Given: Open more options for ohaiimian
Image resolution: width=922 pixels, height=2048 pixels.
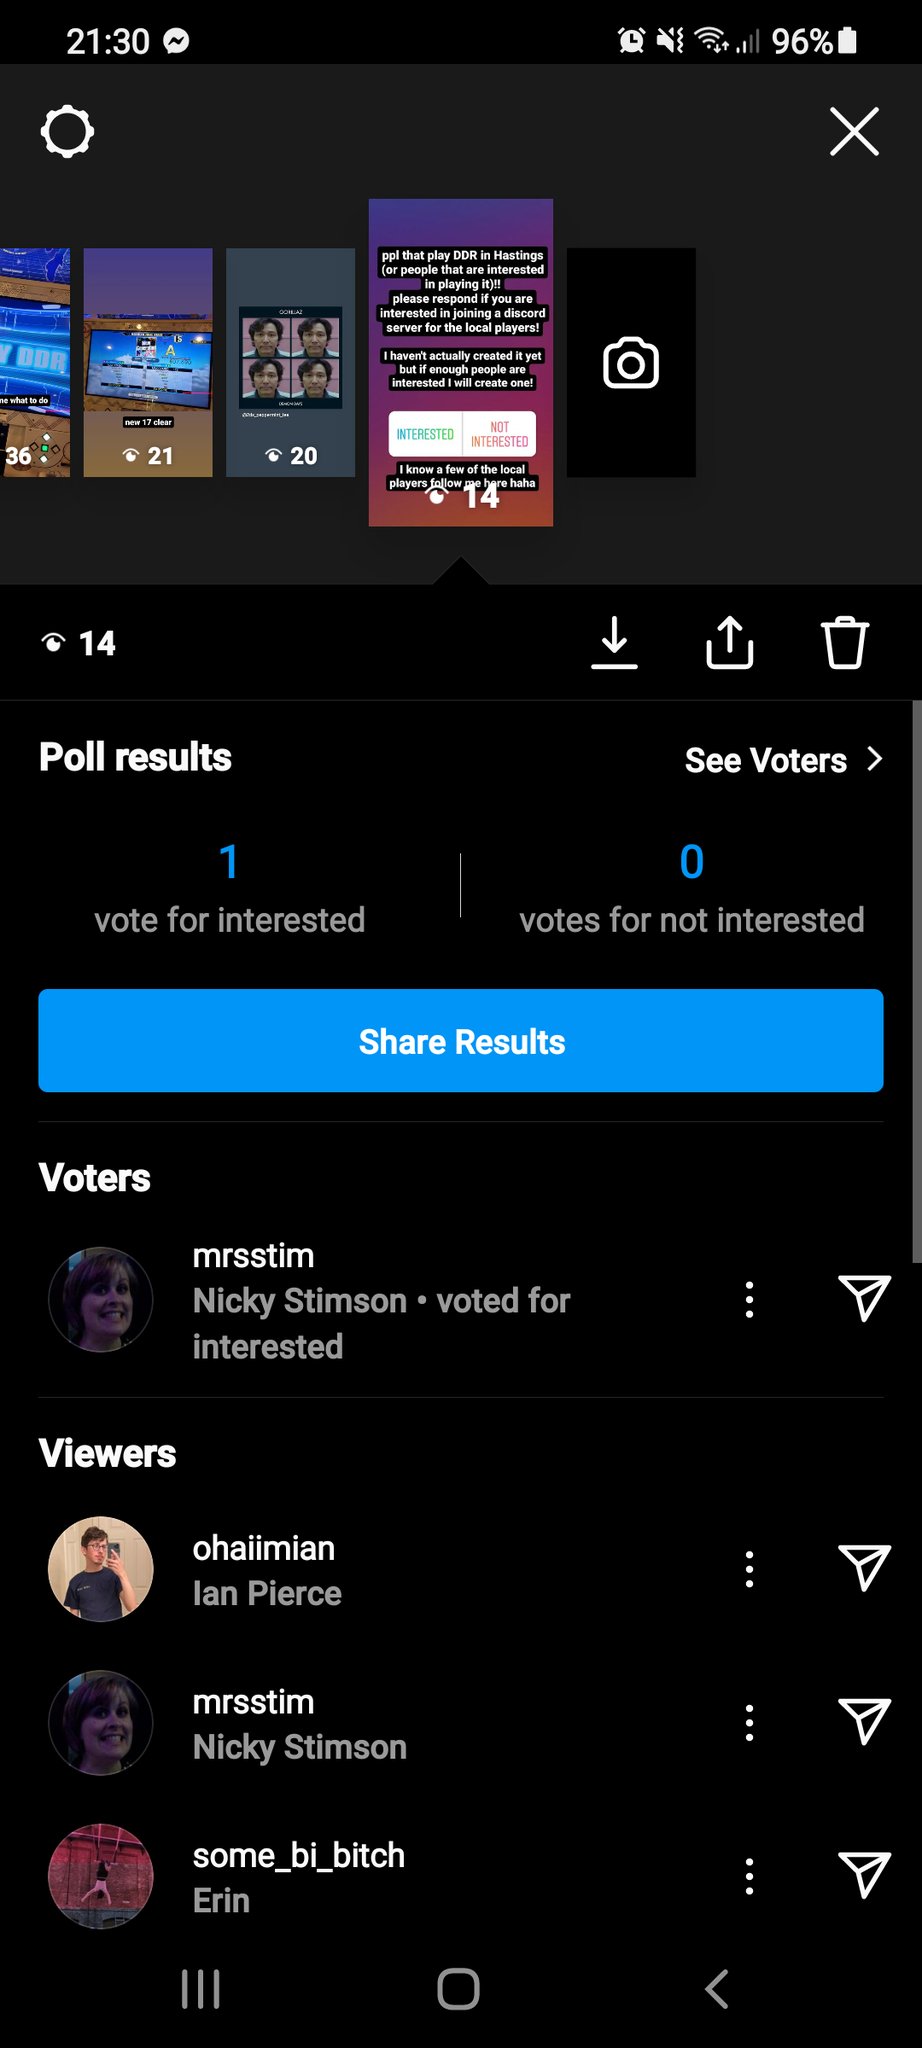Looking at the screenshot, I should click(x=749, y=1569).
